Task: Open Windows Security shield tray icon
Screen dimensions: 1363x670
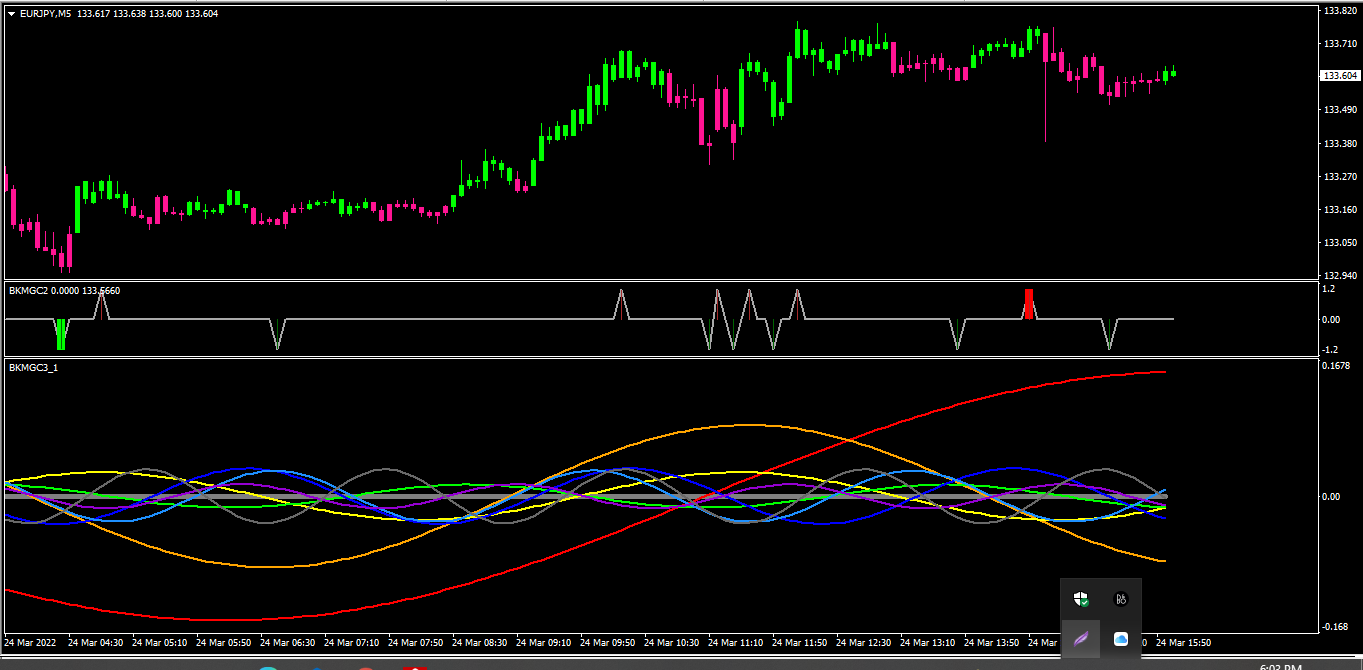Action: [1081, 599]
